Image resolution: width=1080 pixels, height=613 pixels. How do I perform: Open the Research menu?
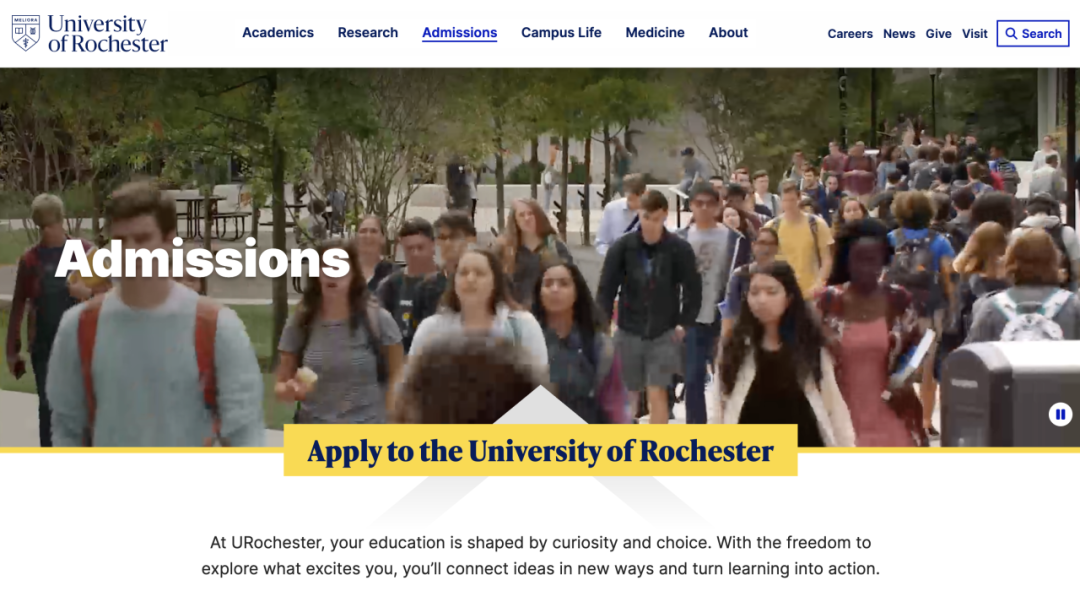pos(368,32)
